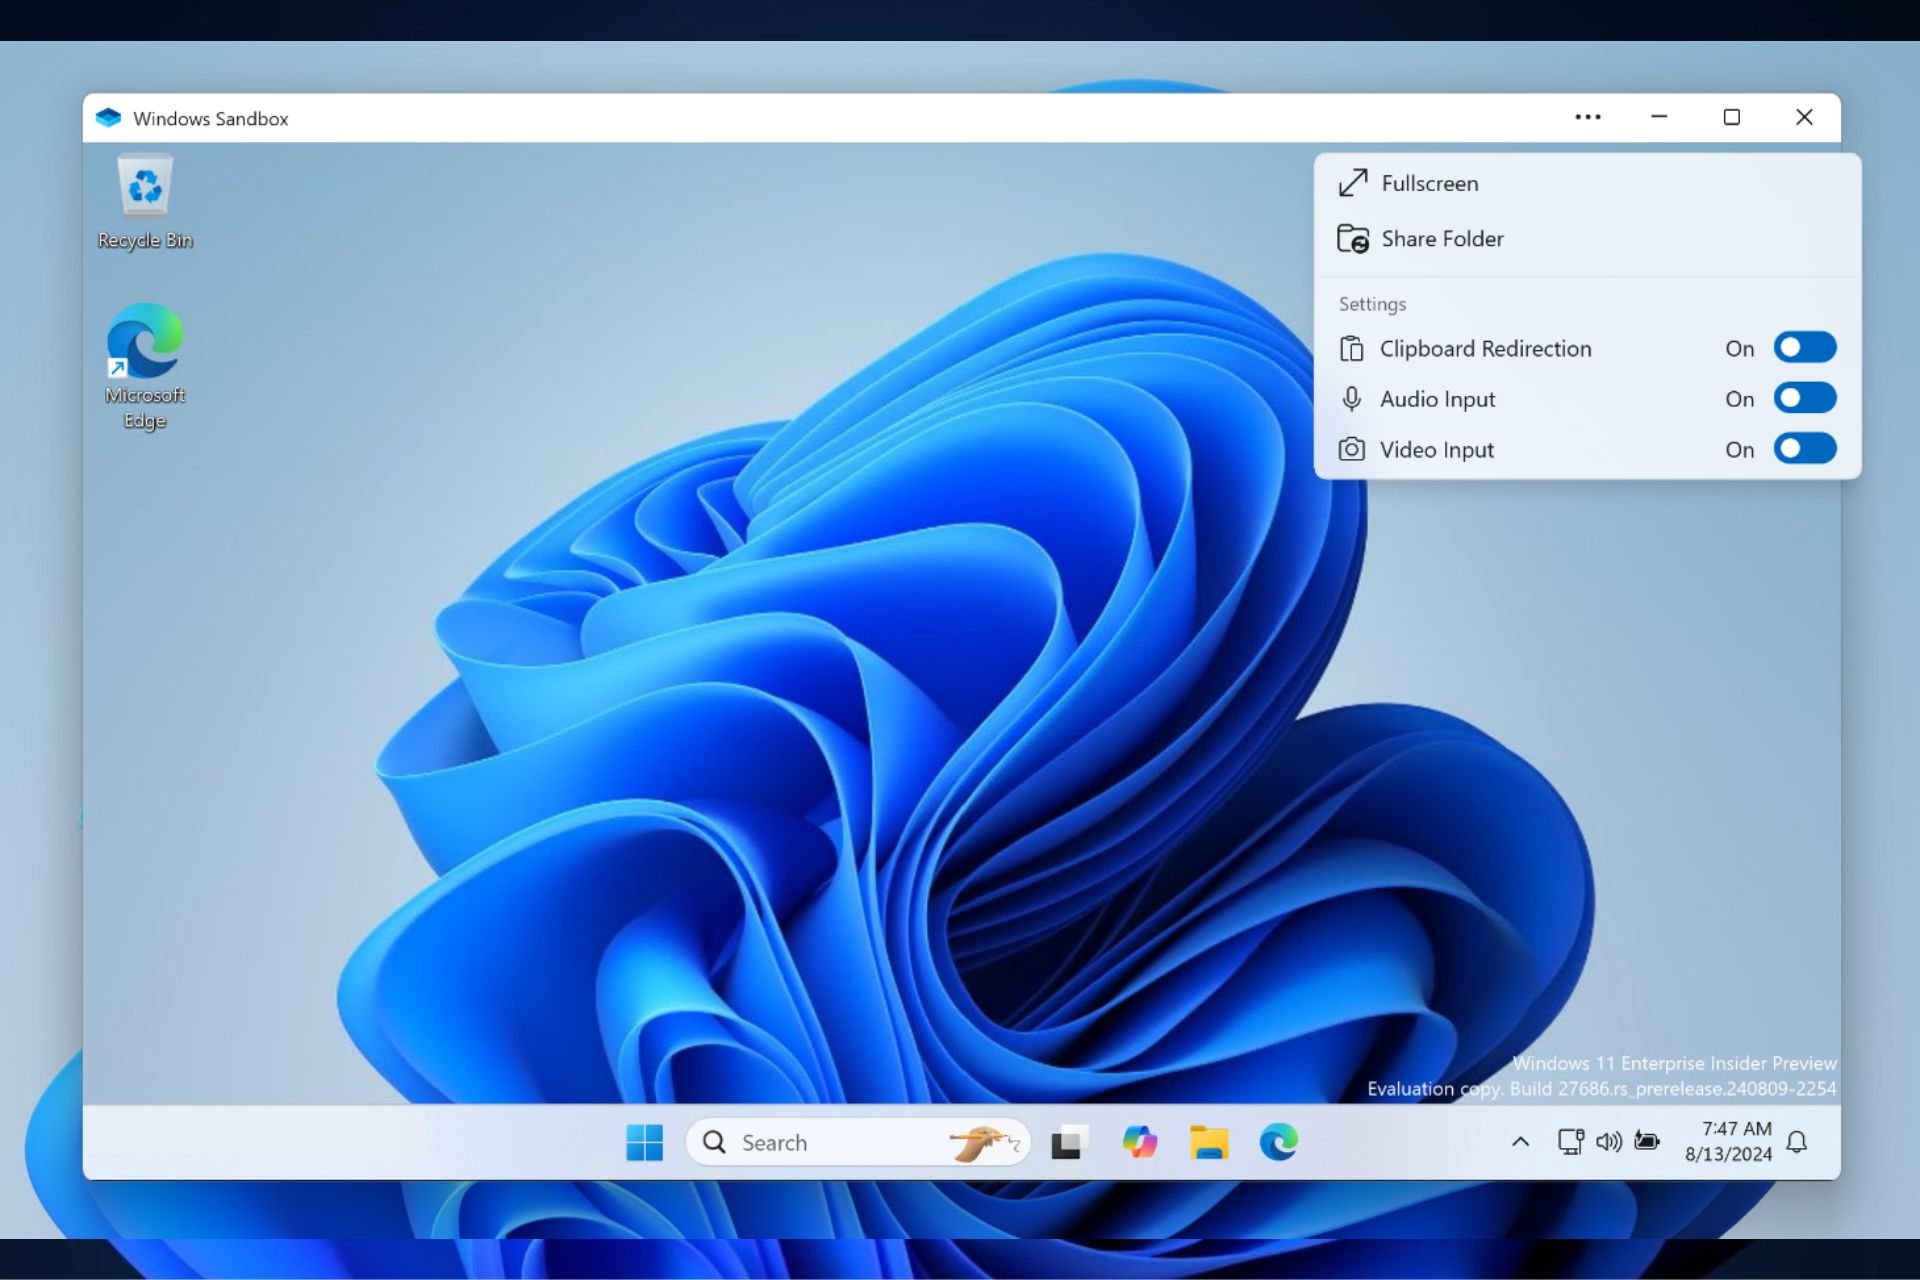
Task: Disable the Audio Input switch
Action: [1805, 398]
